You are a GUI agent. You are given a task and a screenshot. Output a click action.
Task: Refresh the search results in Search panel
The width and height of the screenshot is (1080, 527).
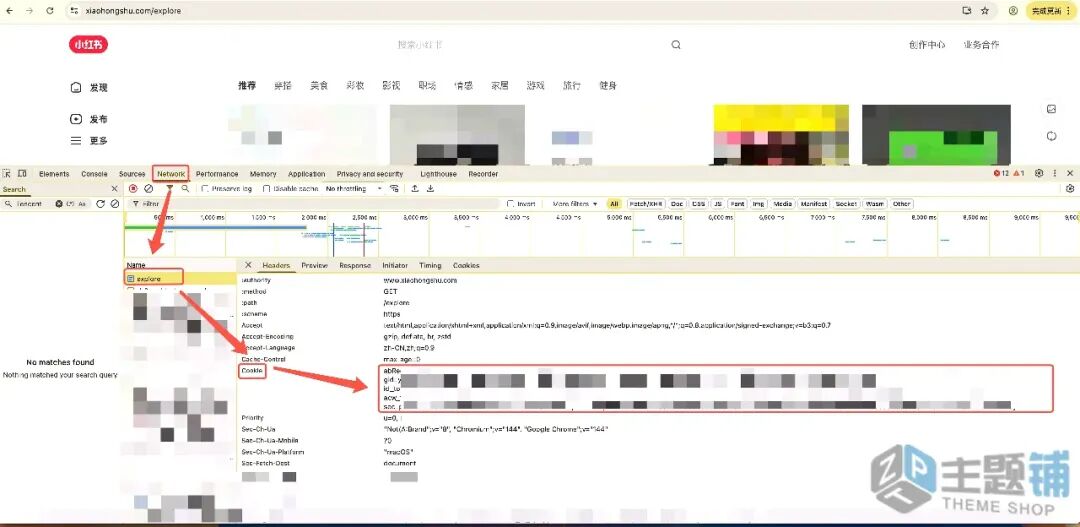101,204
